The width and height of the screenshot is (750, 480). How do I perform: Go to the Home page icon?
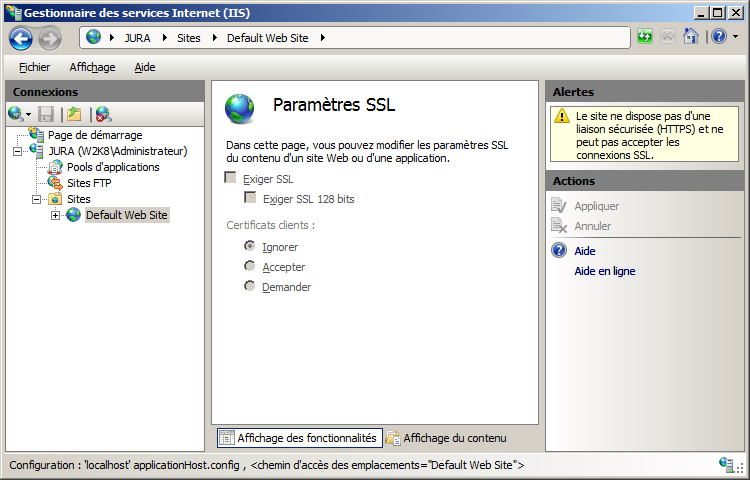(691, 37)
